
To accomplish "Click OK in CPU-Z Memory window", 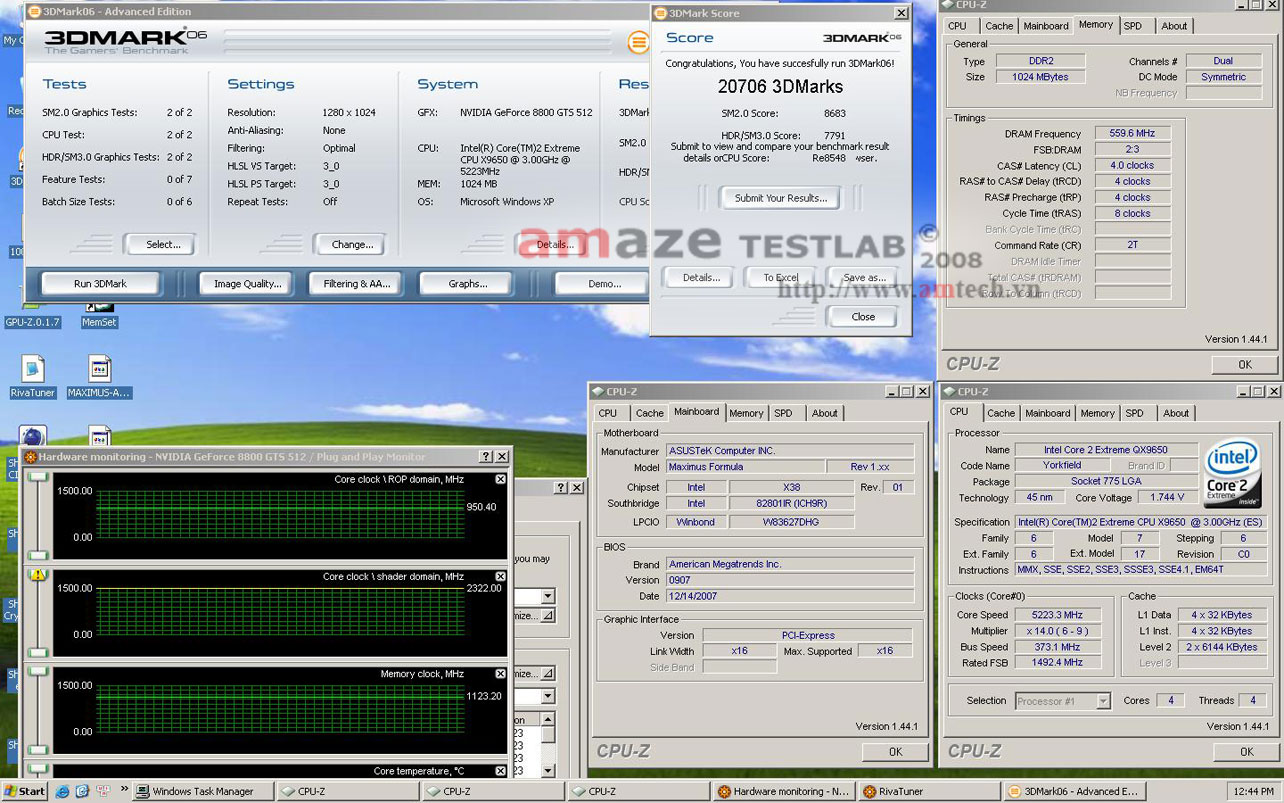I will (x=1244, y=365).
